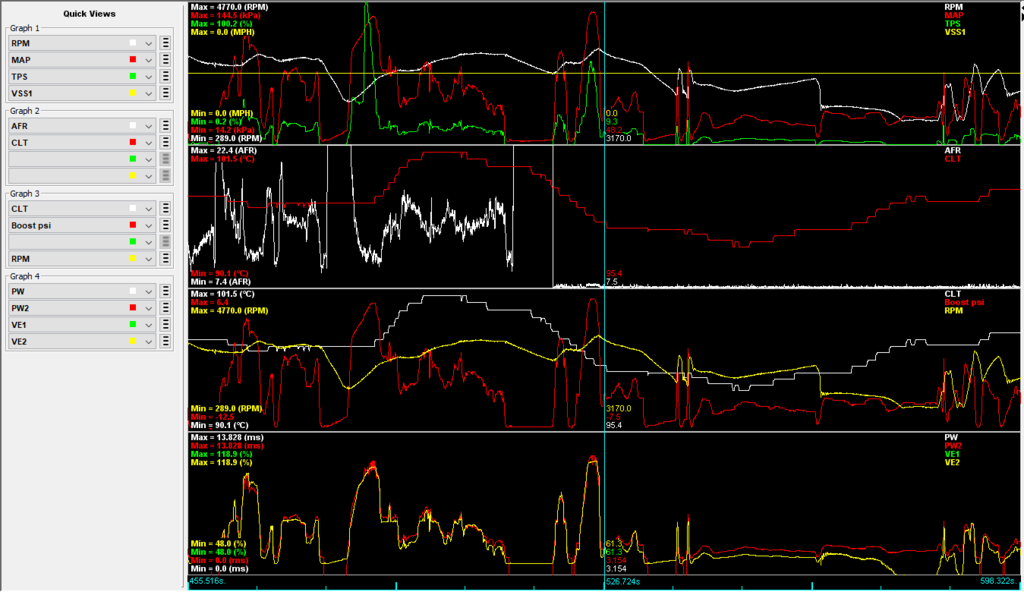Click the AFR channel settings icon in Graph 2
This screenshot has height=592, width=1024.
tap(166, 126)
